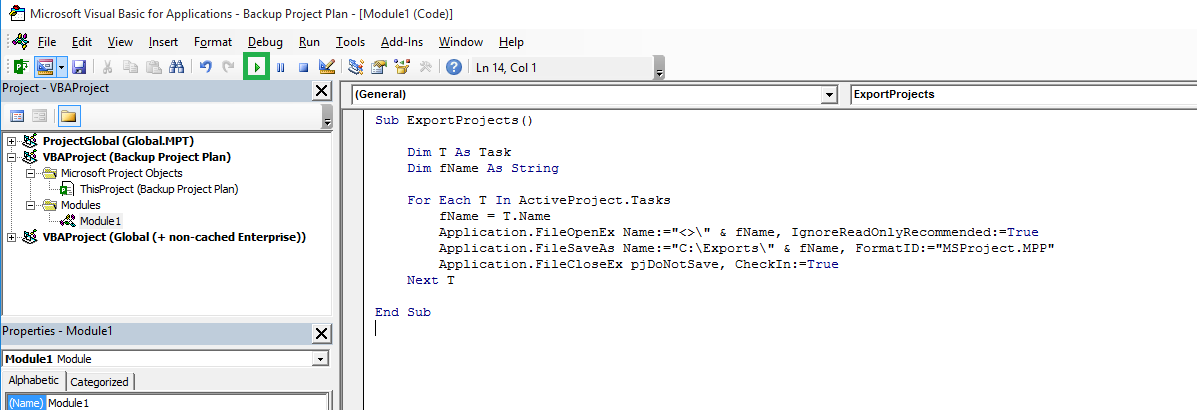
Task: Open the Module1 properties object dropdown
Action: point(320,359)
